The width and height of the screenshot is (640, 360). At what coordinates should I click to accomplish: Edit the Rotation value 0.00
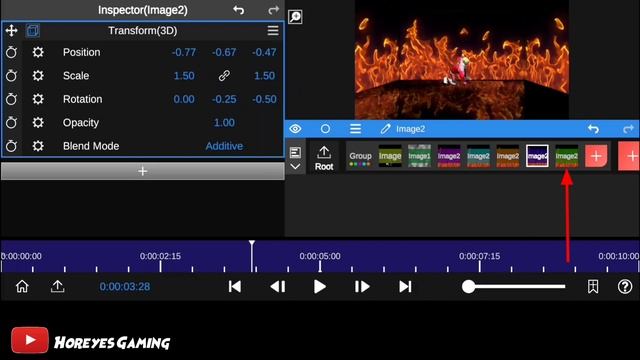pos(184,99)
